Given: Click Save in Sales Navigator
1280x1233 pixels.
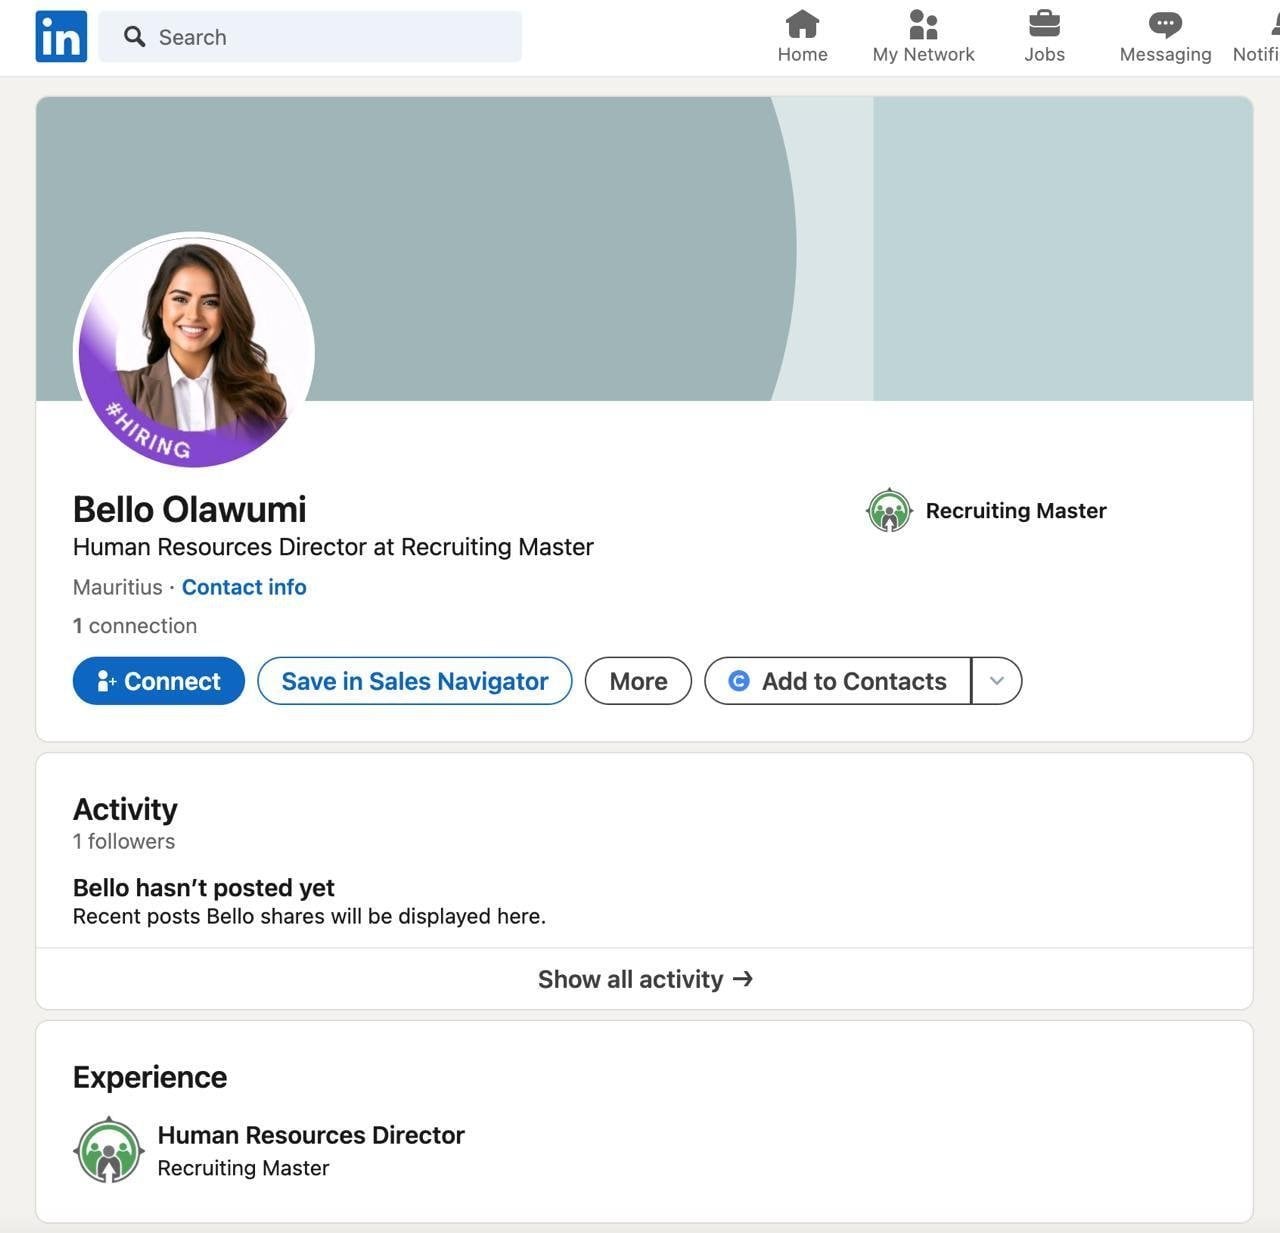Looking at the screenshot, I should click(414, 681).
